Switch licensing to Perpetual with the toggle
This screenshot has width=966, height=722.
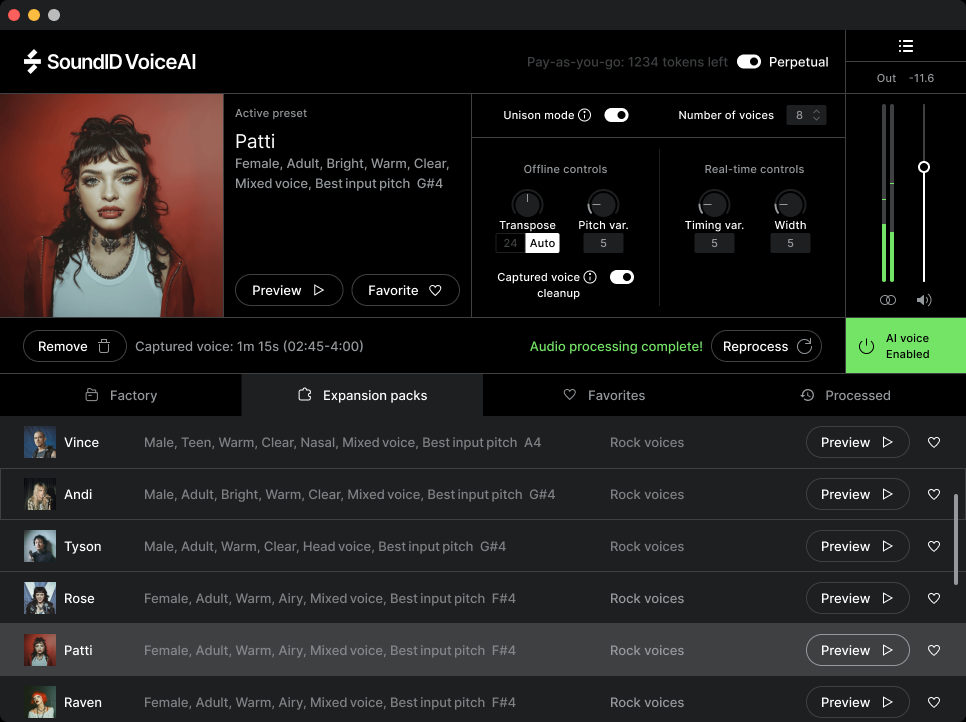click(749, 61)
